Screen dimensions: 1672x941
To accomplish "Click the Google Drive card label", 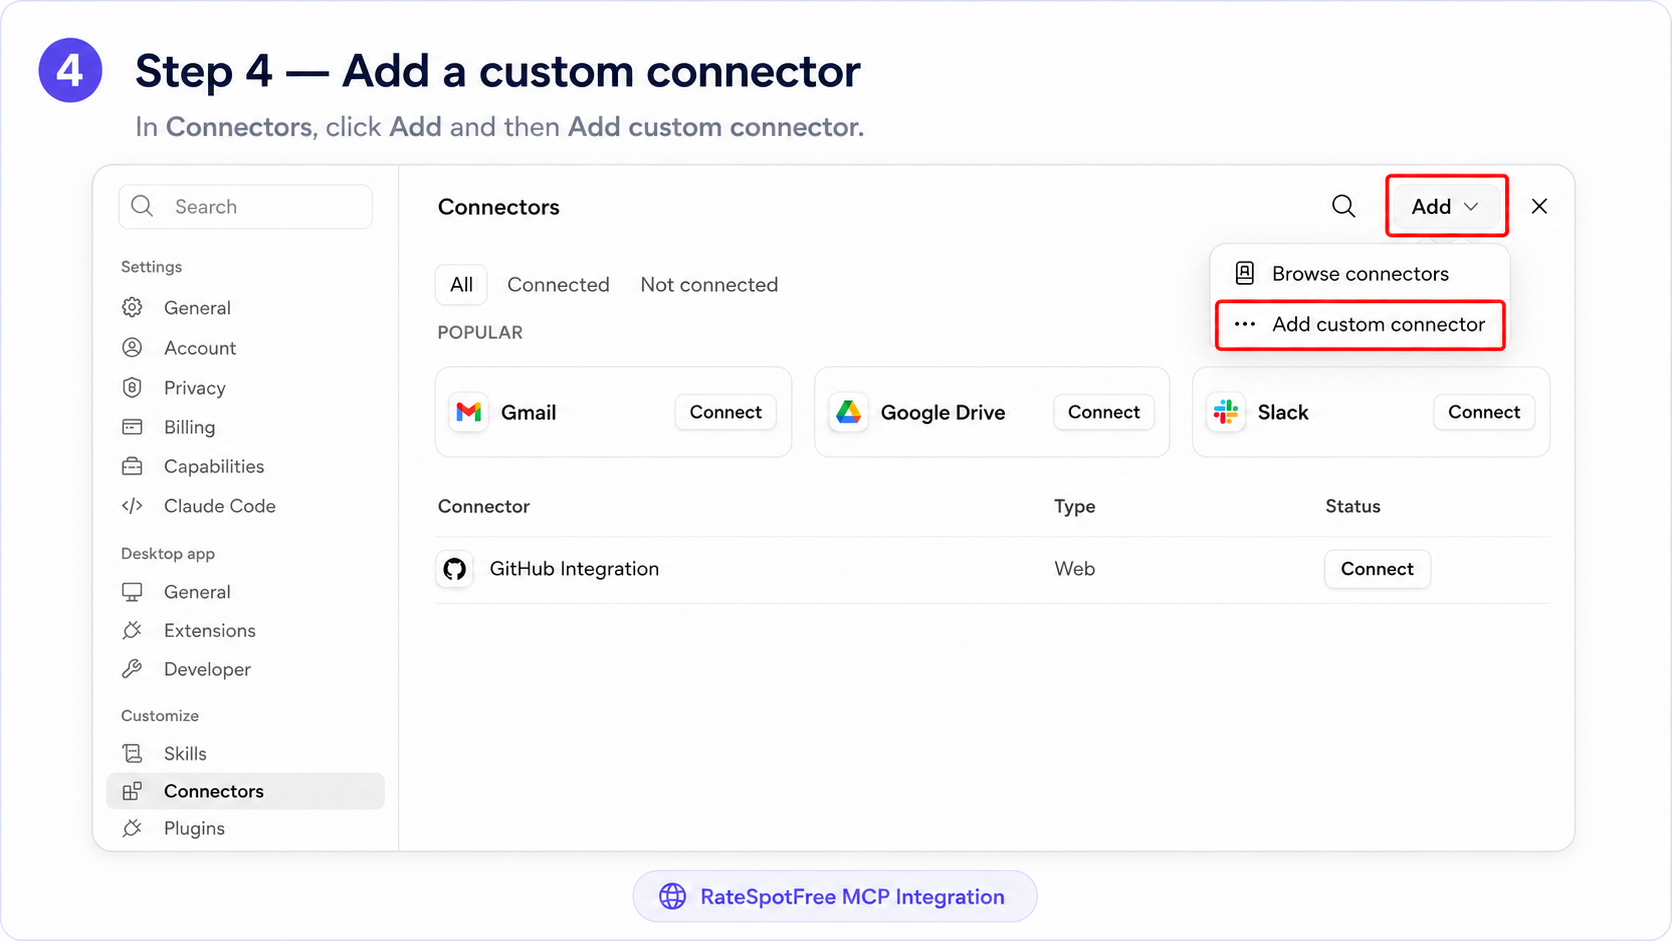I will [943, 412].
